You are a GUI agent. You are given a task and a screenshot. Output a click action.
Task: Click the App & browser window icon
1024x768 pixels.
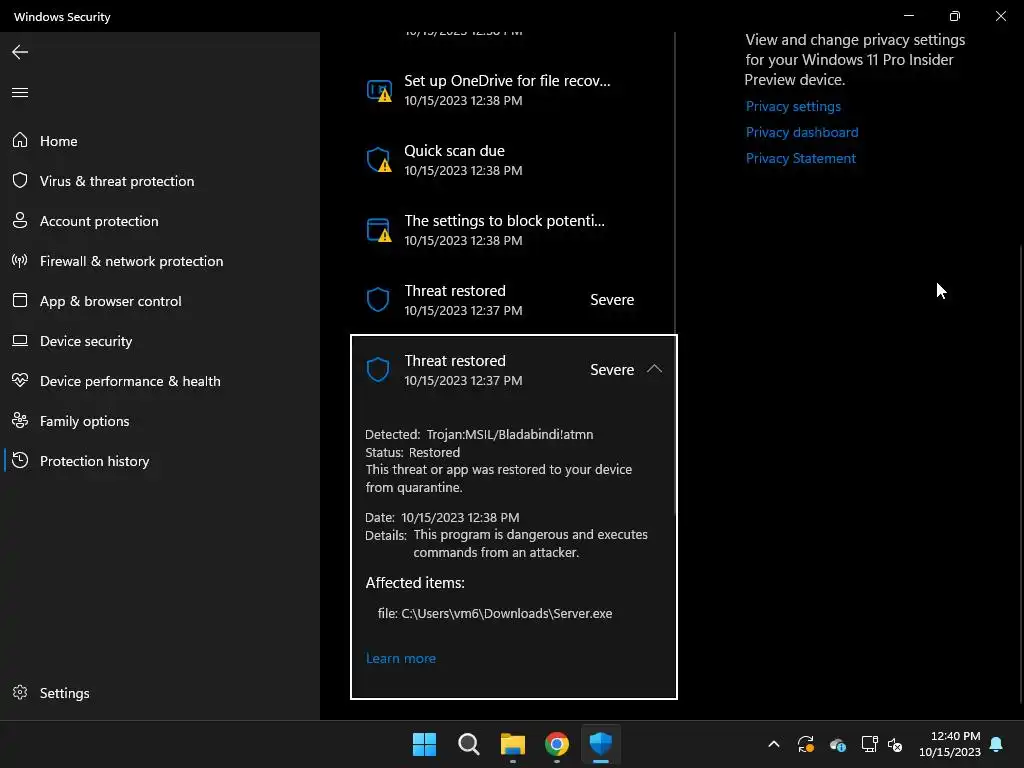(x=20, y=300)
